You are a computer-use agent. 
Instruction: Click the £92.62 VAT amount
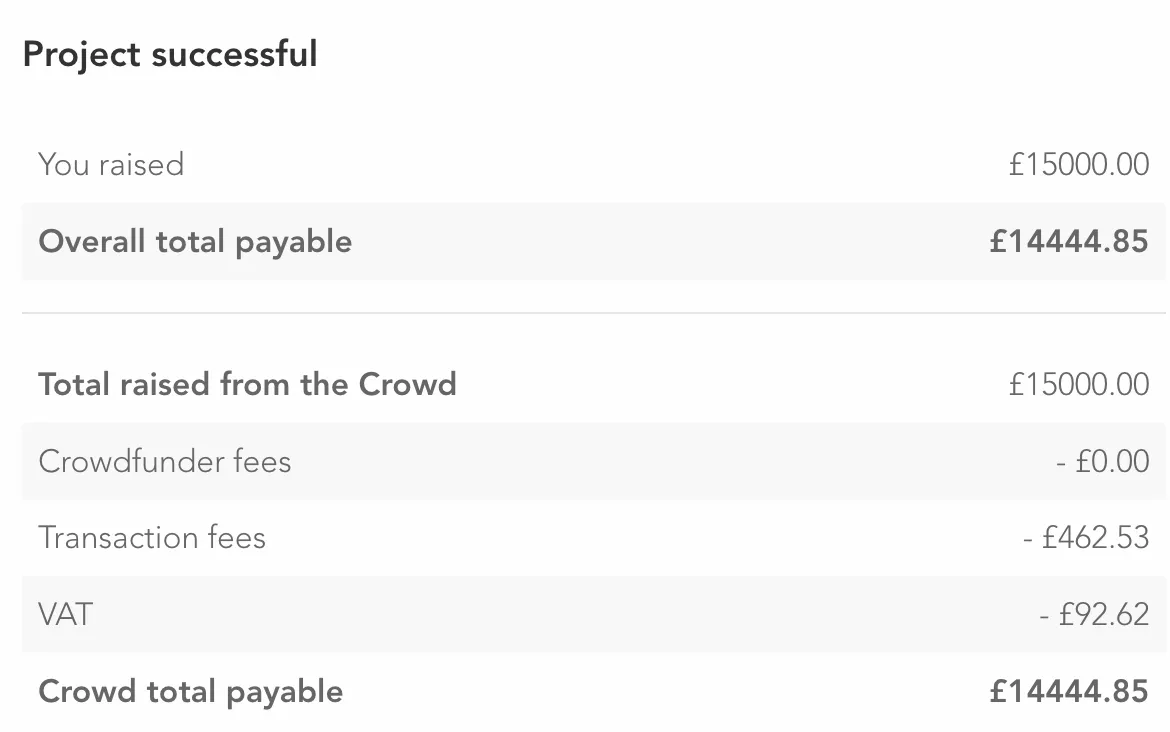click(1104, 614)
